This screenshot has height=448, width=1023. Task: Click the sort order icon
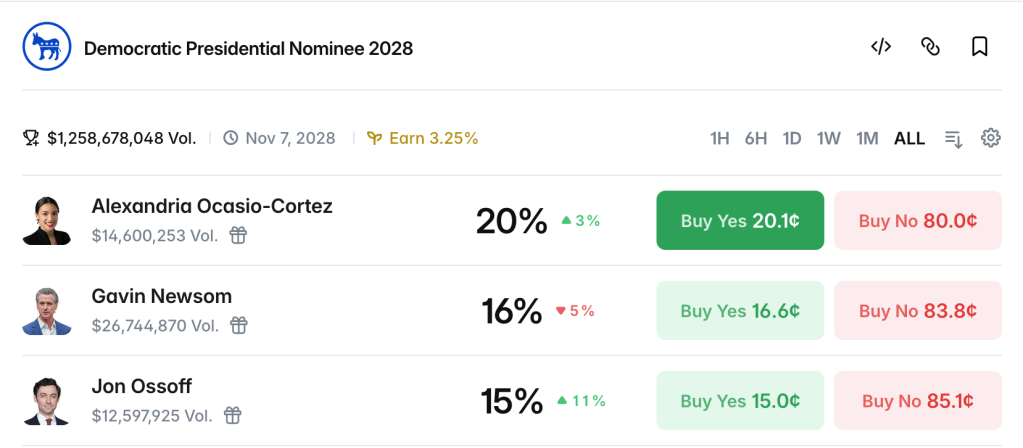(x=953, y=138)
